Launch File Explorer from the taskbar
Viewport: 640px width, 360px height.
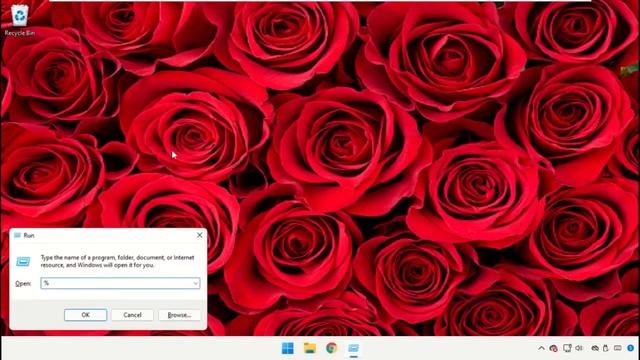point(310,348)
